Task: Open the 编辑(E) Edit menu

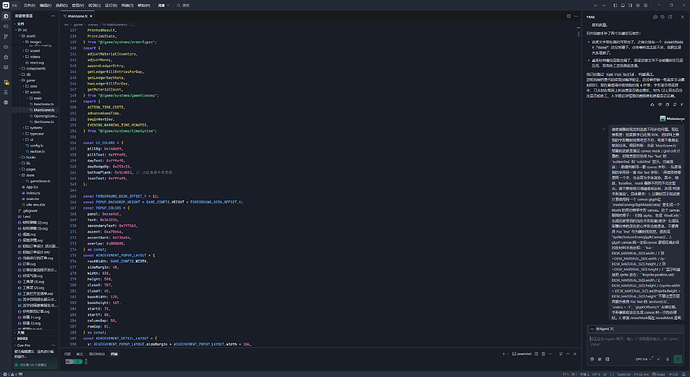Action: (45, 5)
